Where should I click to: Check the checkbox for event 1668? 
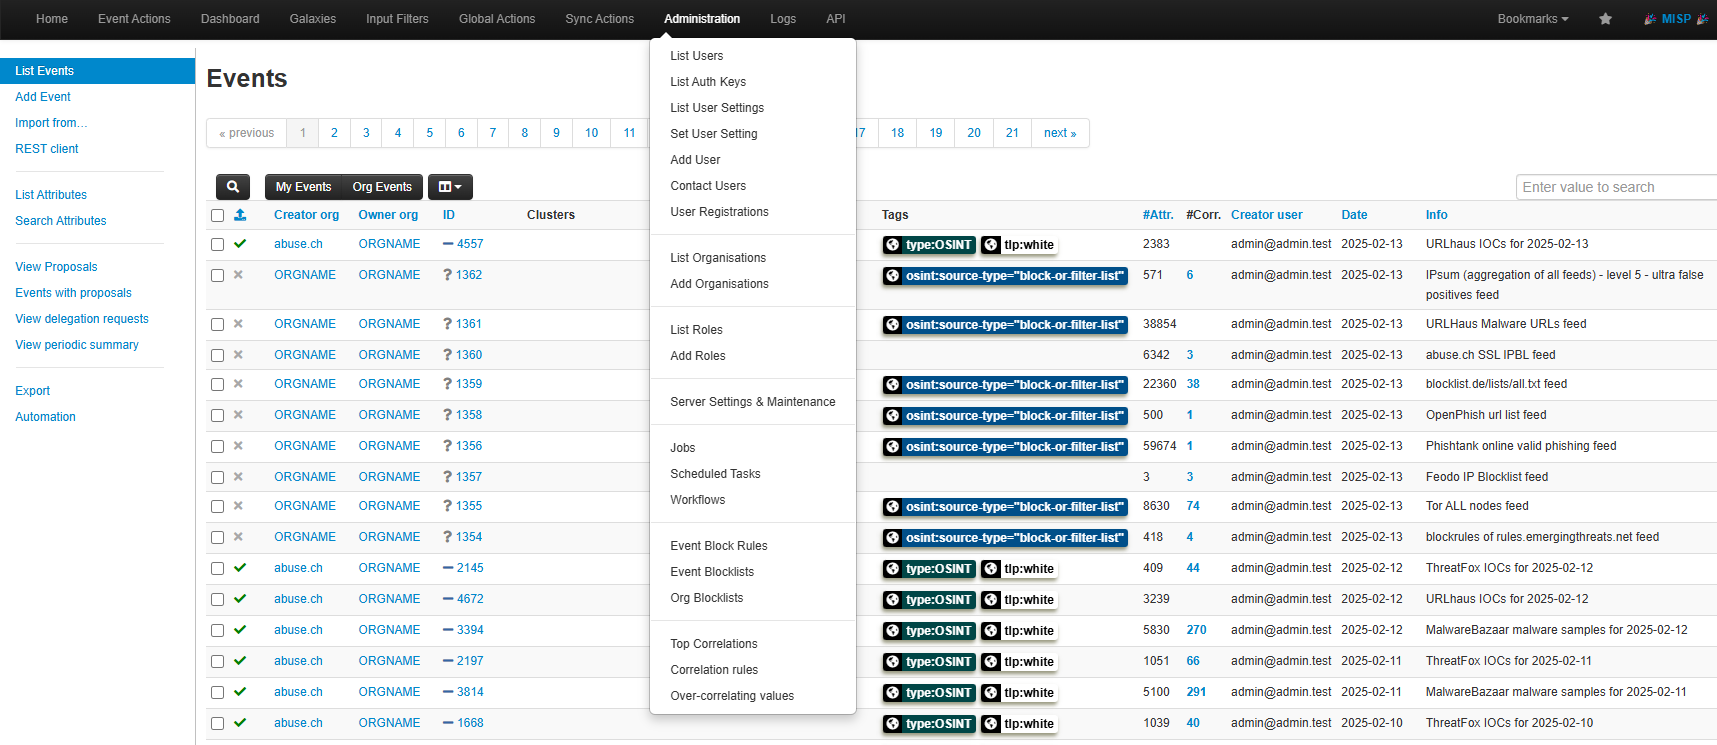(x=217, y=723)
